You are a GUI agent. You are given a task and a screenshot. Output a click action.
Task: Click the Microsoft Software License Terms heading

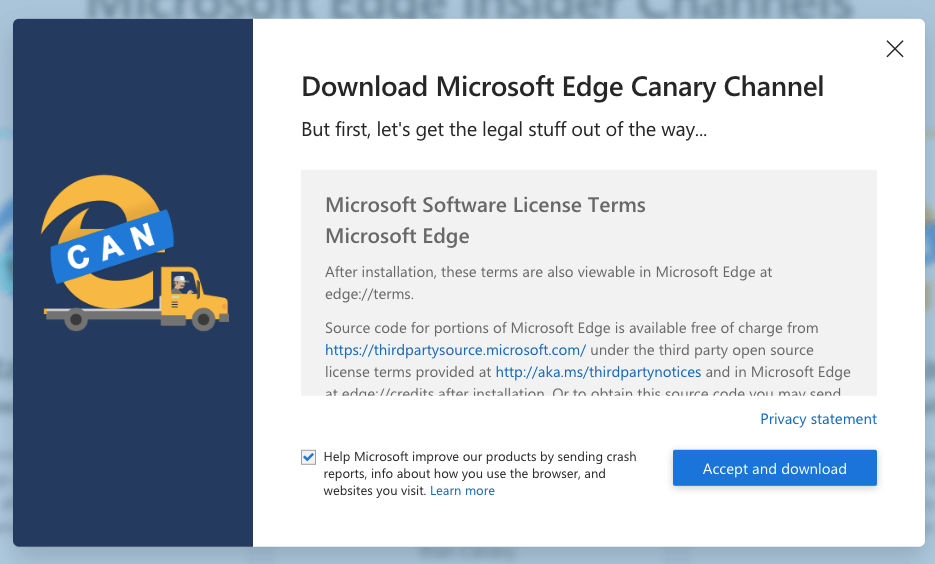click(485, 205)
